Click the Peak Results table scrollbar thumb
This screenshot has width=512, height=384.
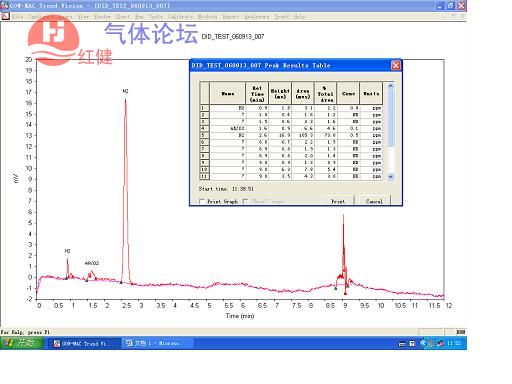click(x=391, y=118)
